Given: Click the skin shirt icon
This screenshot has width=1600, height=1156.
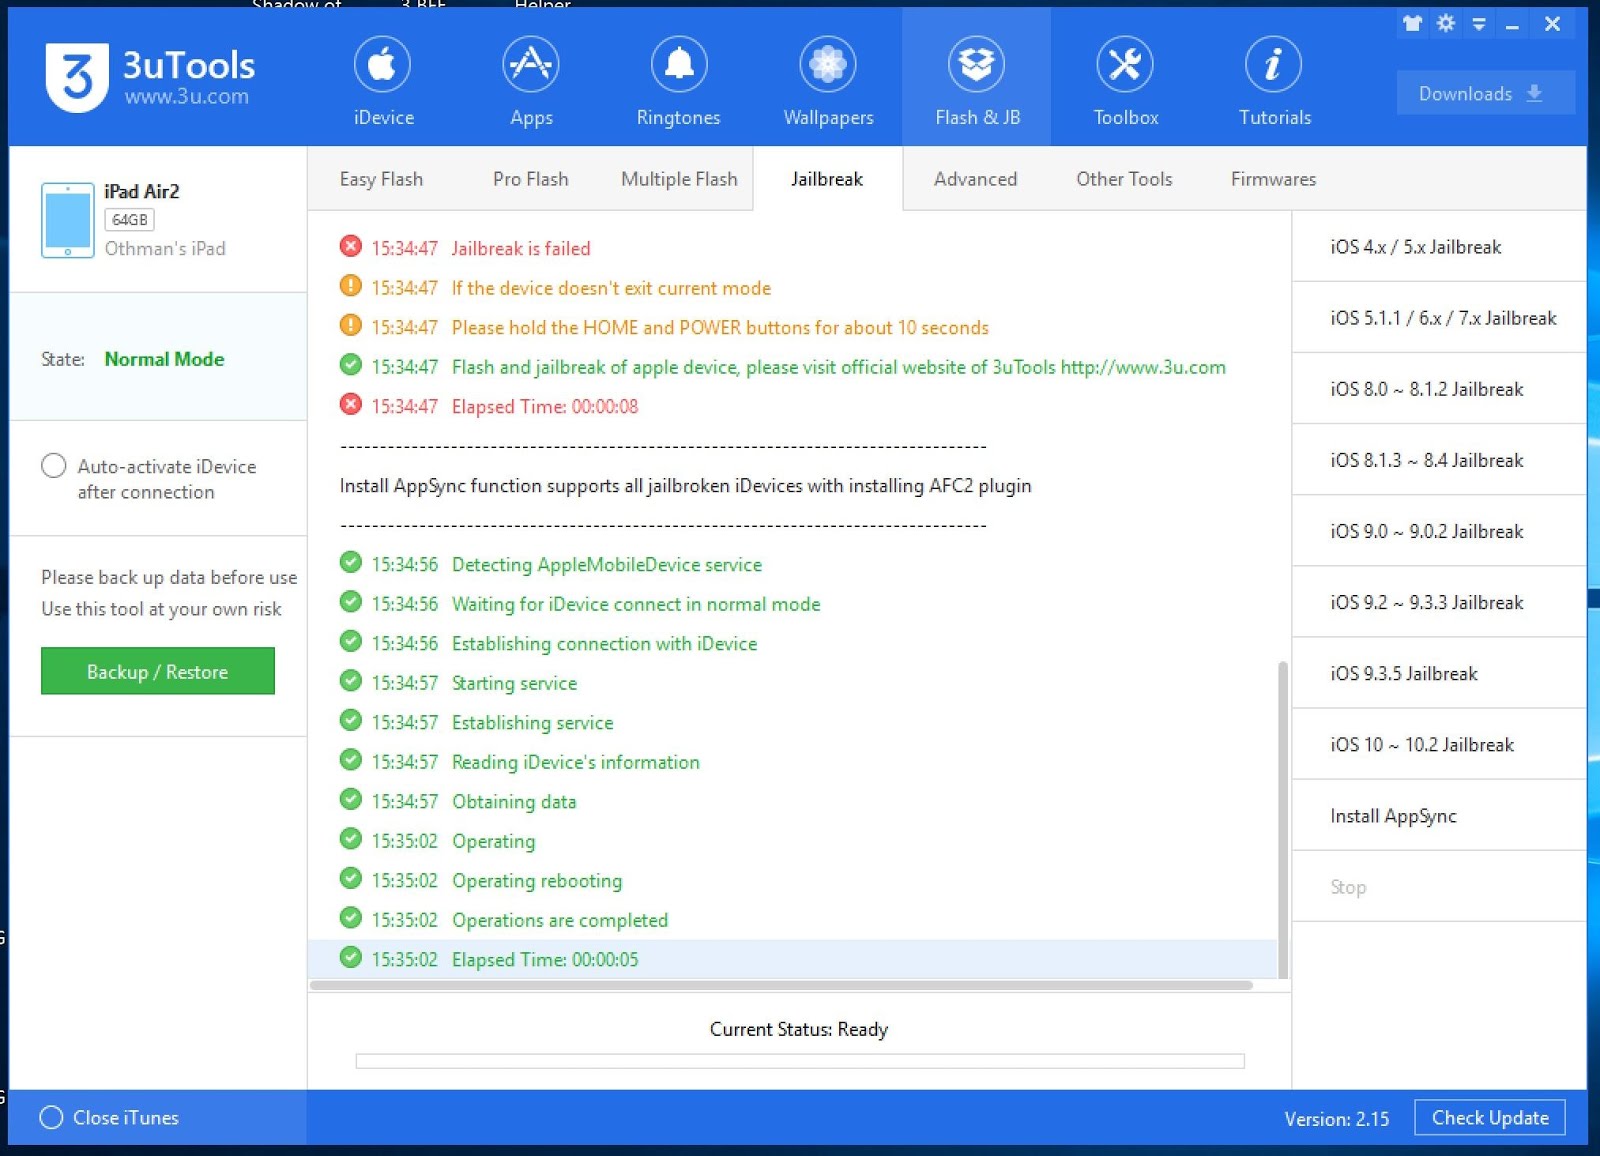Looking at the screenshot, I should pos(1412,23).
